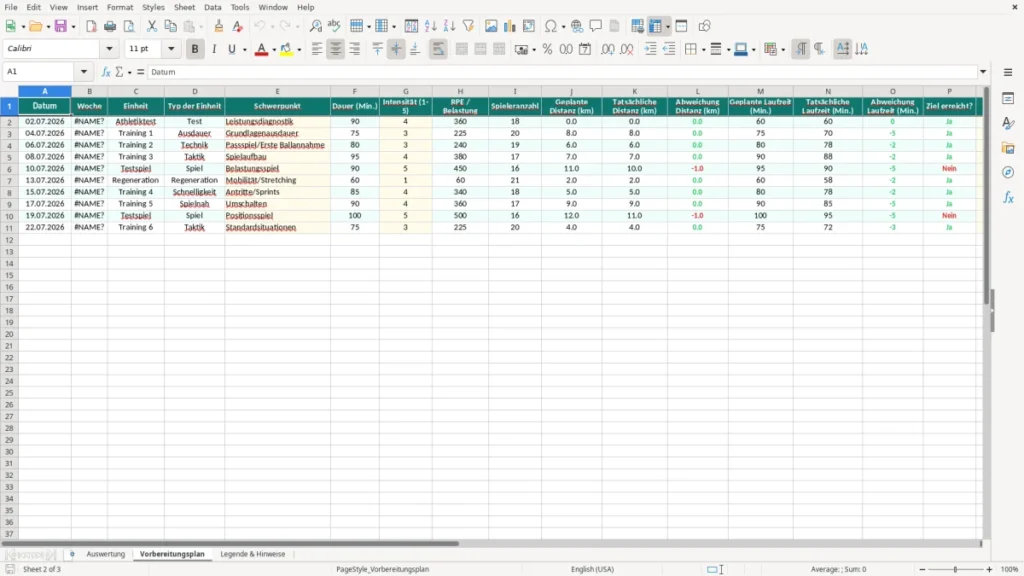The height and width of the screenshot is (576, 1024).
Task: Open the Name Box dropdown arrow
Action: pyautogui.click(x=84, y=72)
